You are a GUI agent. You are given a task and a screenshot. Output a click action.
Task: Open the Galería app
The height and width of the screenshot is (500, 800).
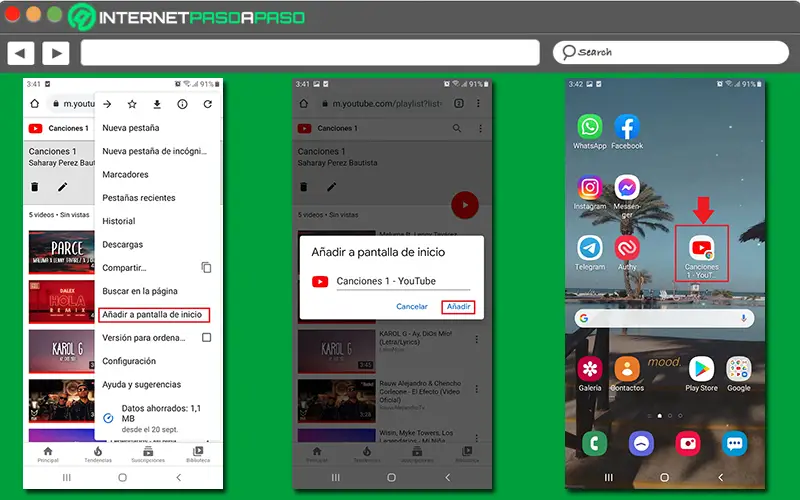pyautogui.click(x=589, y=369)
